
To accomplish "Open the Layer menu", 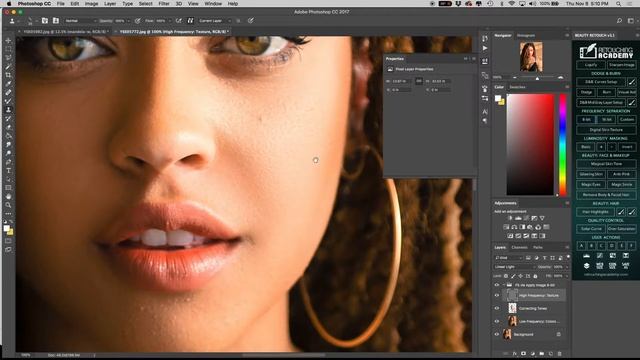I will click(110, 4).
